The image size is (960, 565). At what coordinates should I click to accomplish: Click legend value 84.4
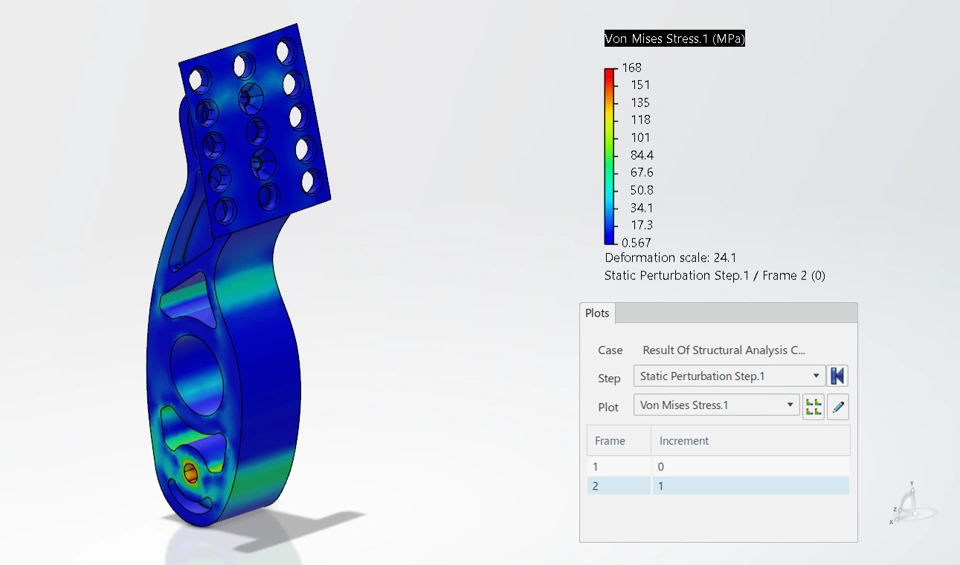click(642, 155)
